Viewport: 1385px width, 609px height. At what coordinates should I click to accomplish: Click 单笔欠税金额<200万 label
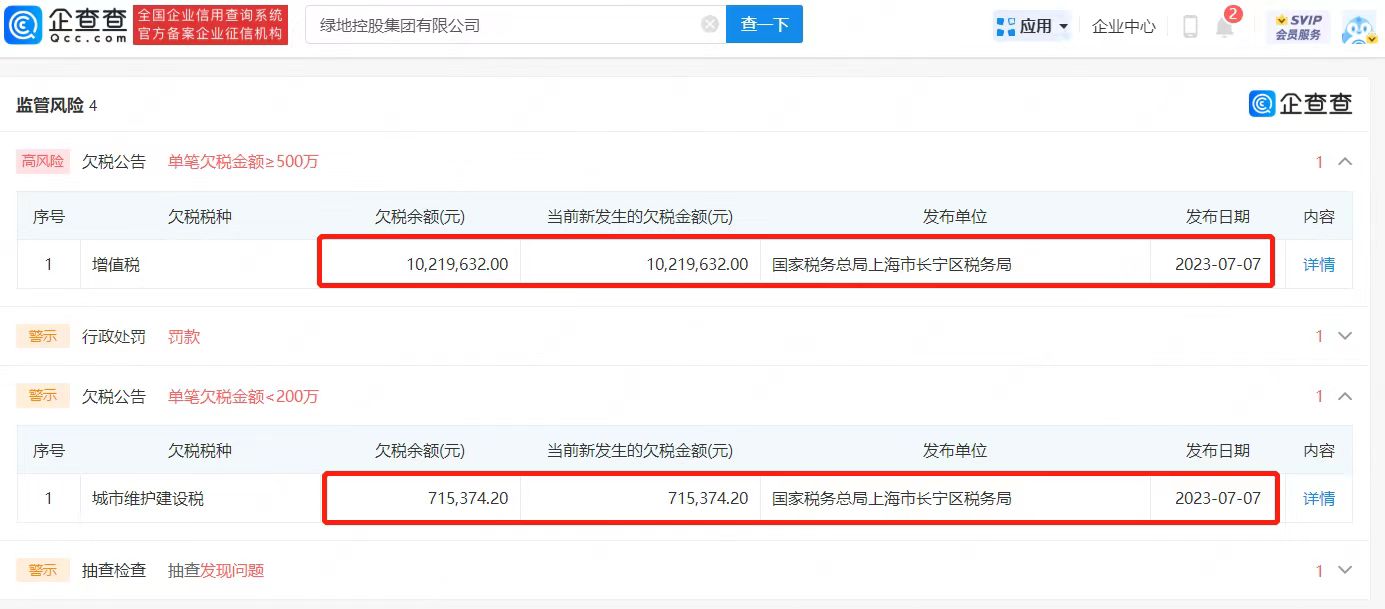coord(243,397)
